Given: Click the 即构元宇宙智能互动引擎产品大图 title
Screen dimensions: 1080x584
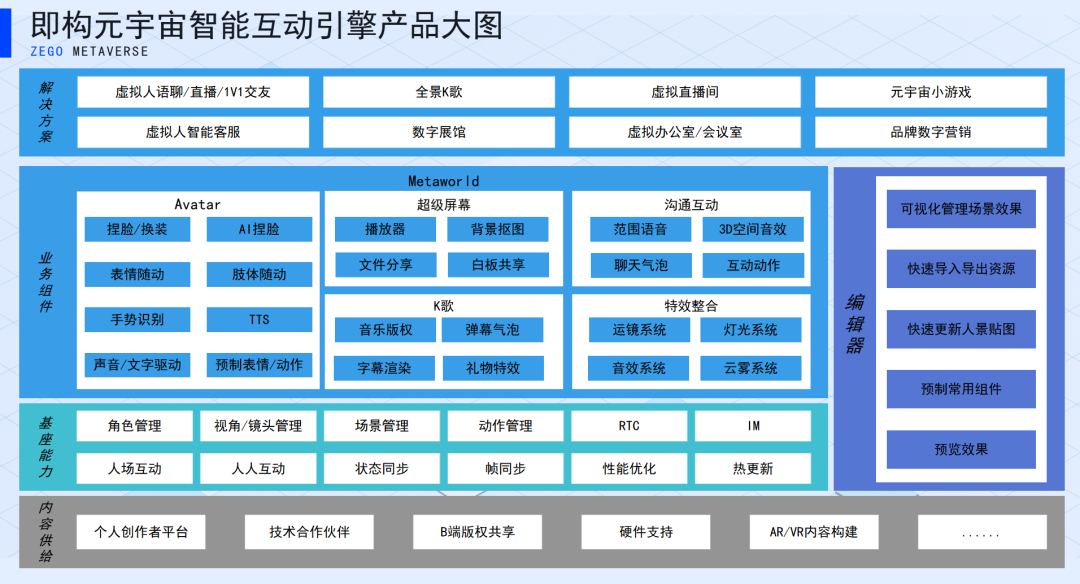Looking at the screenshot, I should [x=266, y=24].
